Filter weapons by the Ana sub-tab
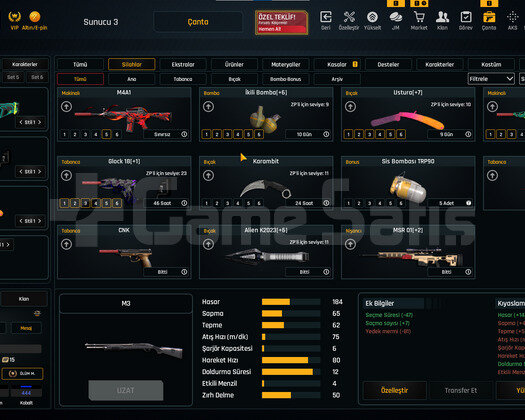Image resolution: width=525 pixels, height=420 pixels. pos(132,79)
